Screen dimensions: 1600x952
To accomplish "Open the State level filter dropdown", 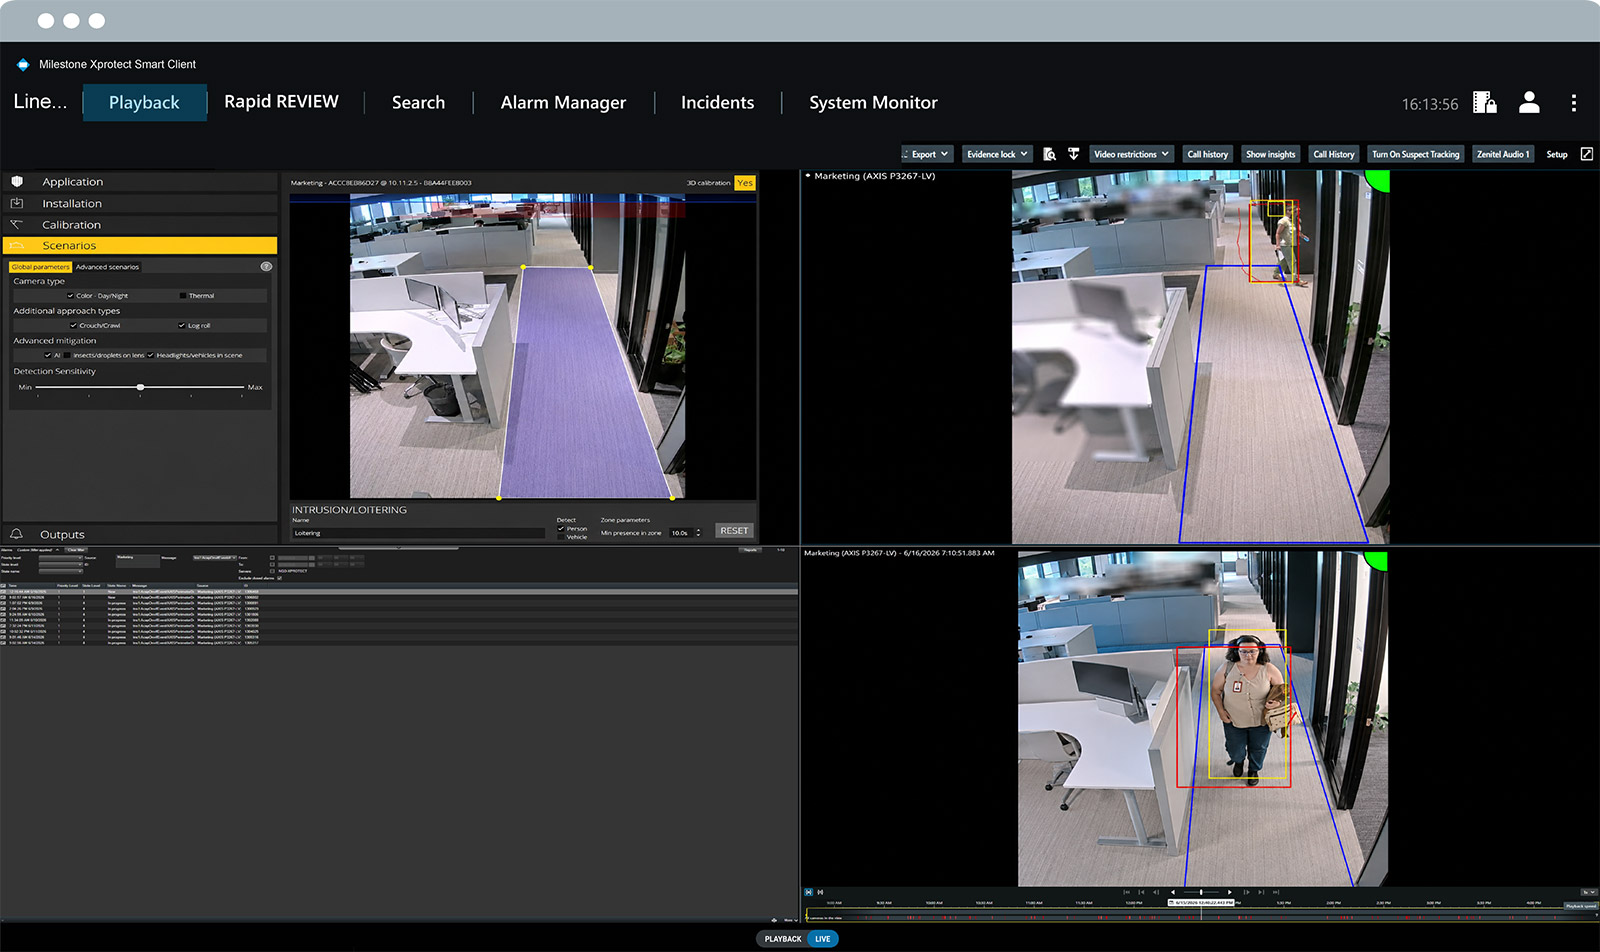I will [60, 565].
